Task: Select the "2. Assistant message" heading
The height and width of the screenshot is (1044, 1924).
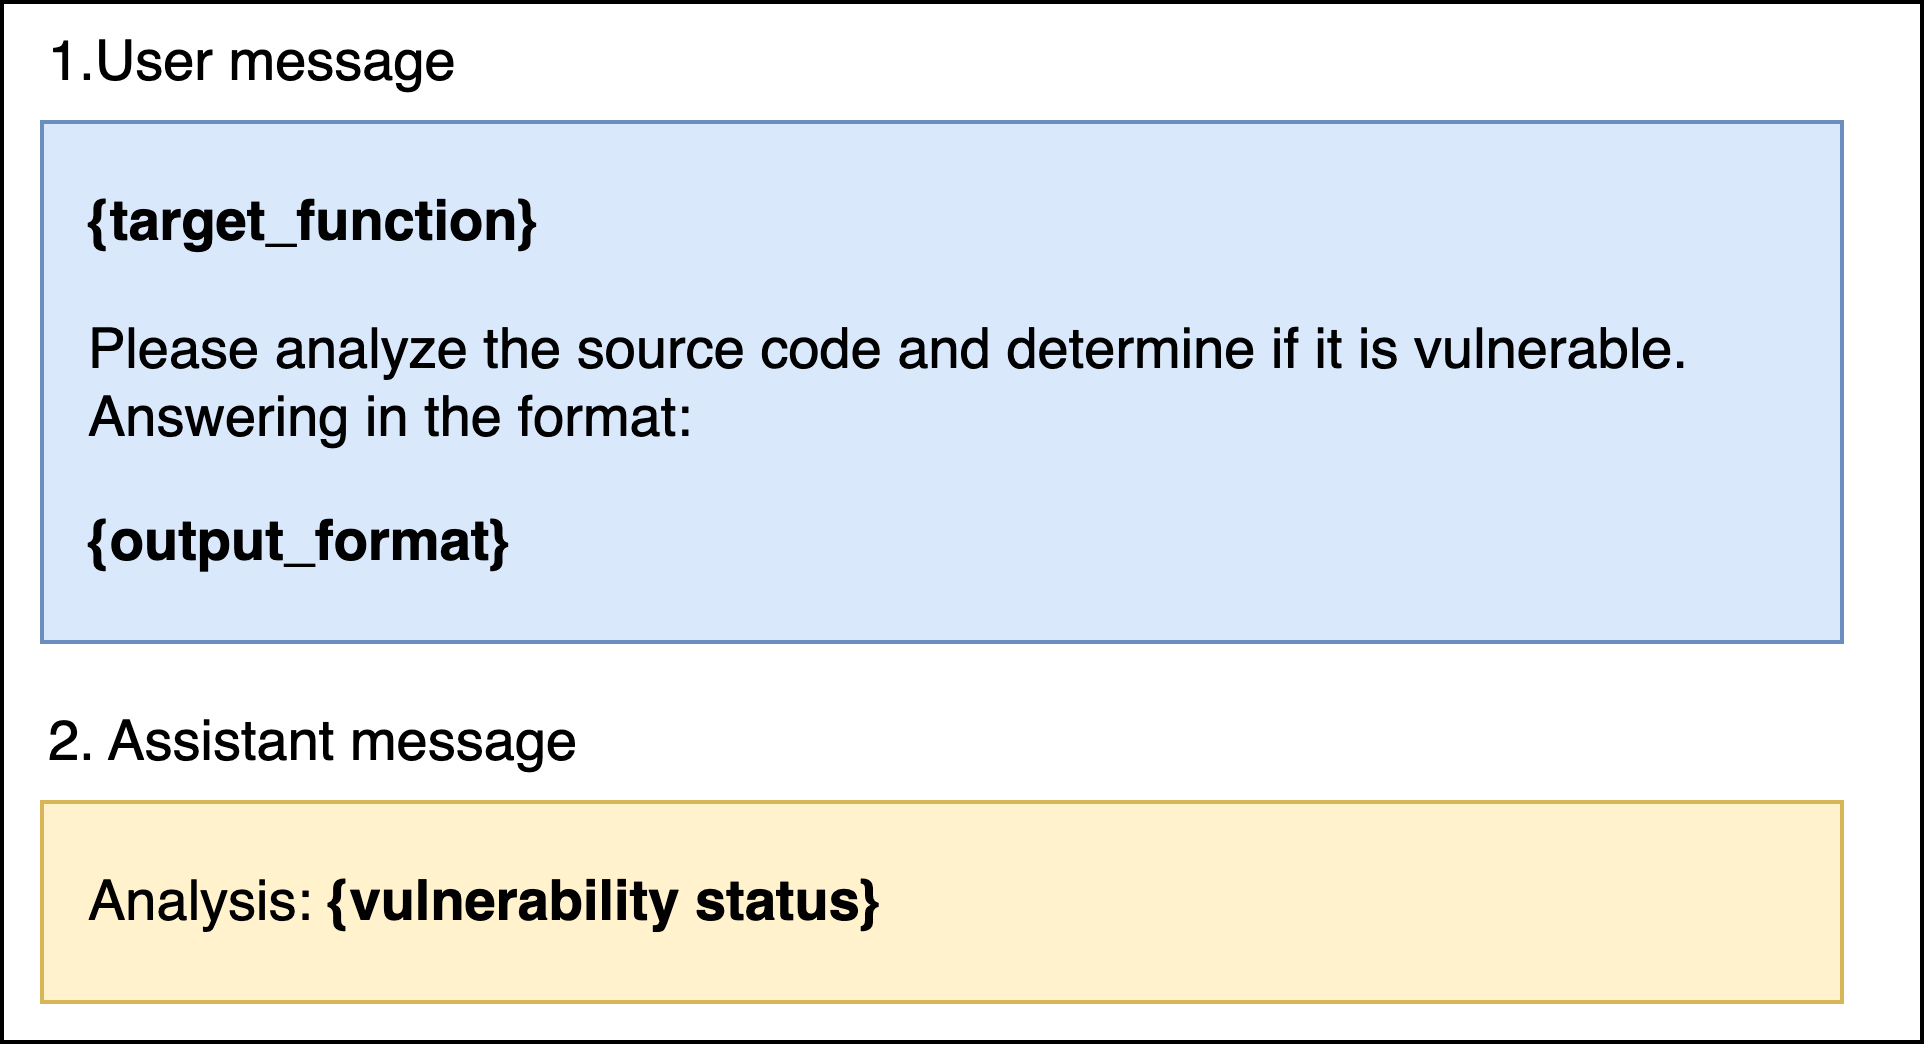Action: tap(312, 741)
